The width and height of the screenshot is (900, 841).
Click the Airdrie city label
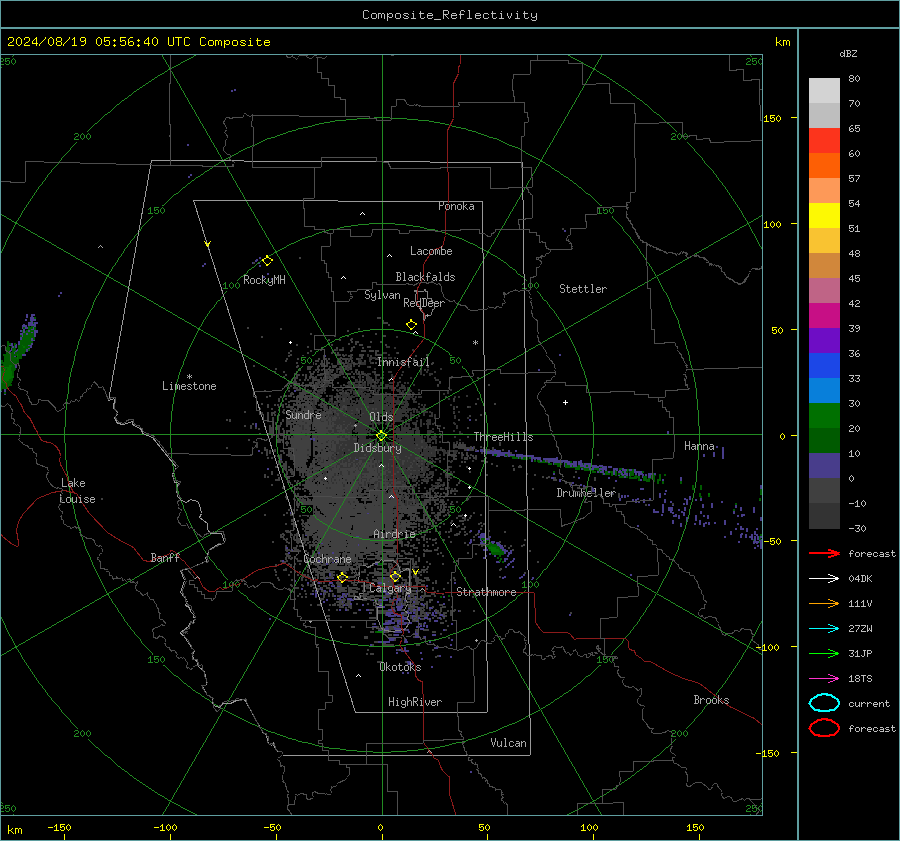click(394, 534)
